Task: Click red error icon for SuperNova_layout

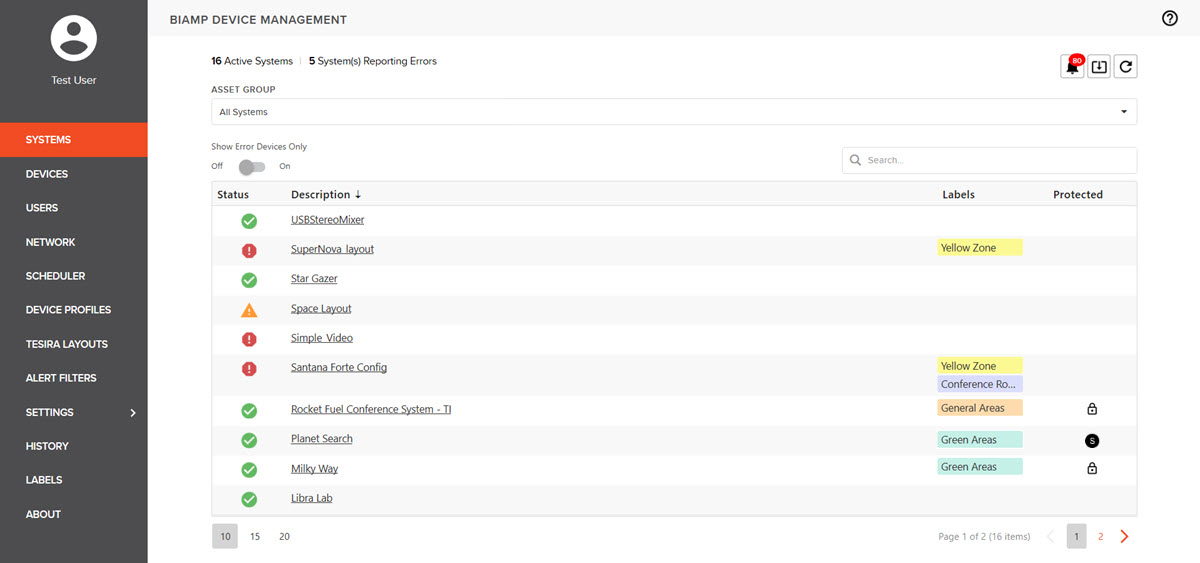Action: tap(249, 250)
